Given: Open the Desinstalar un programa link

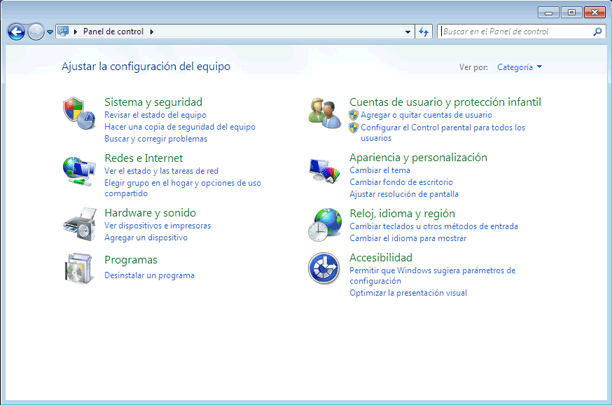Looking at the screenshot, I should (x=149, y=275).
